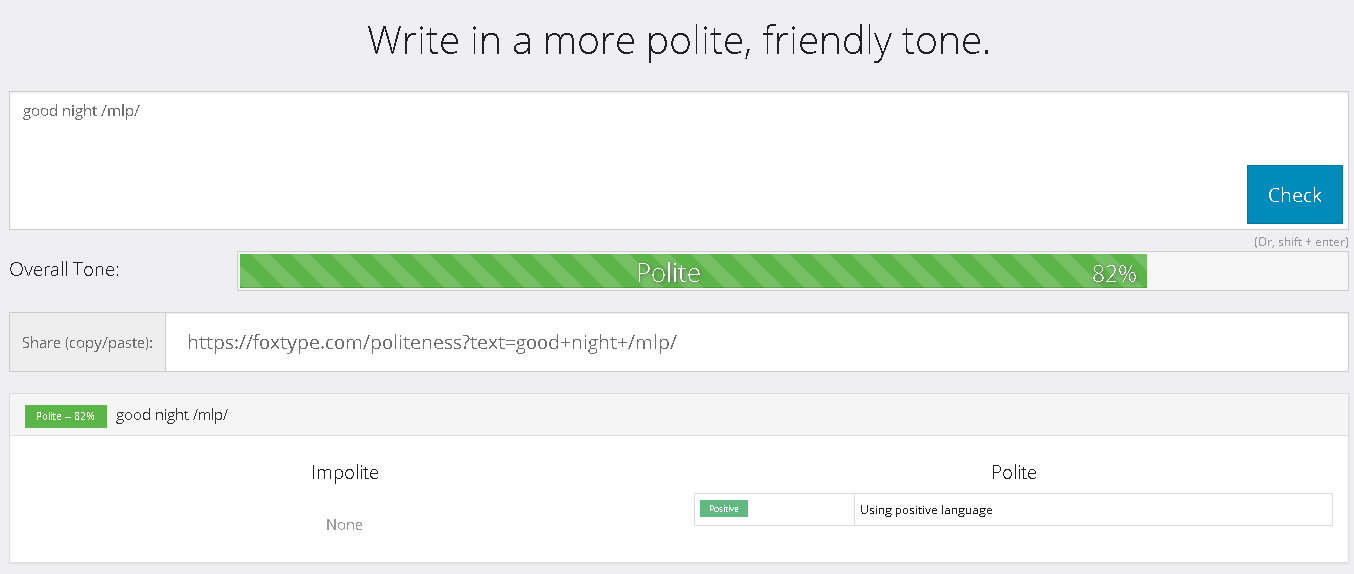Click 'None' under the Impolite column
This screenshot has height=574, width=1354.
coord(344,525)
